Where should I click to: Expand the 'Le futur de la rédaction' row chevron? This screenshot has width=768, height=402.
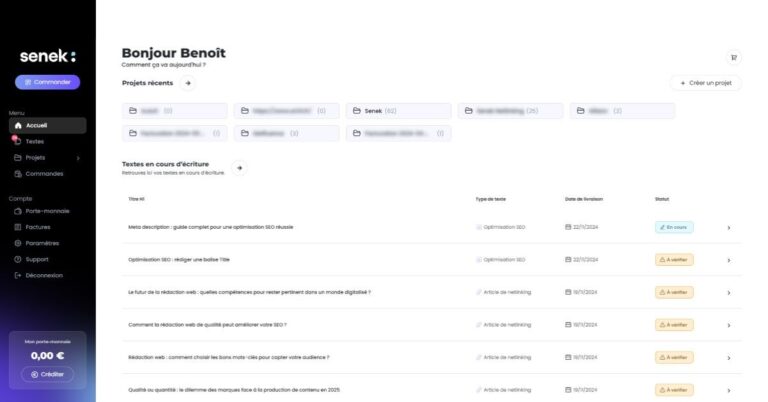pyautogui.click(x=729, y=293)
